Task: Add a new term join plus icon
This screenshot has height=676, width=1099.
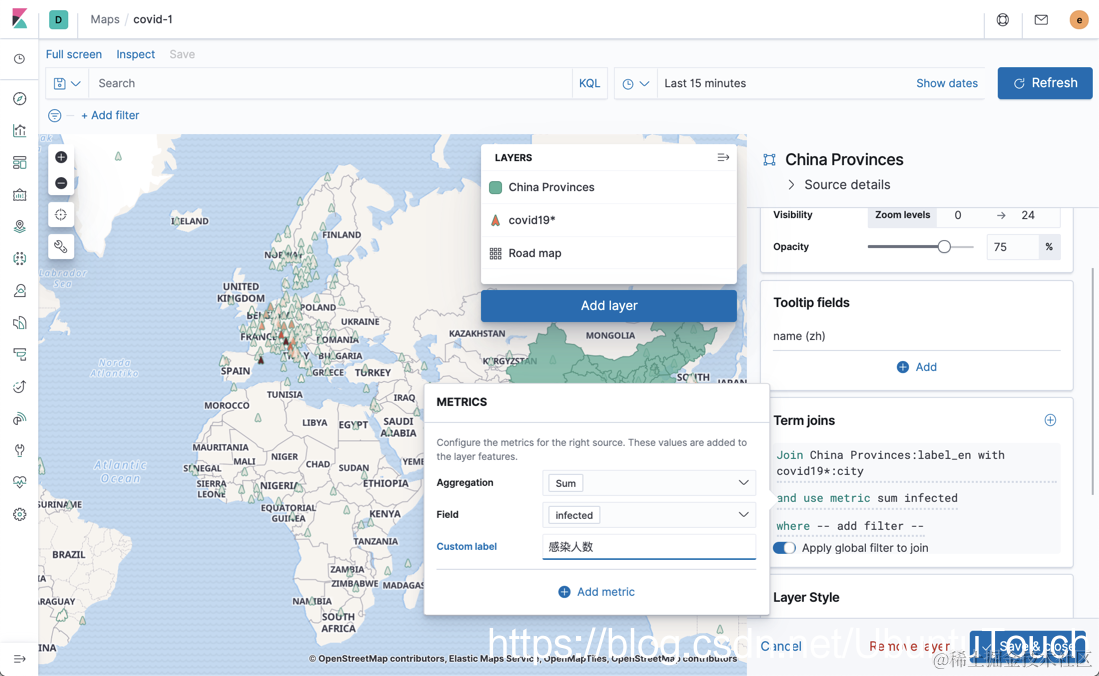Action: tap(1050, 420)
